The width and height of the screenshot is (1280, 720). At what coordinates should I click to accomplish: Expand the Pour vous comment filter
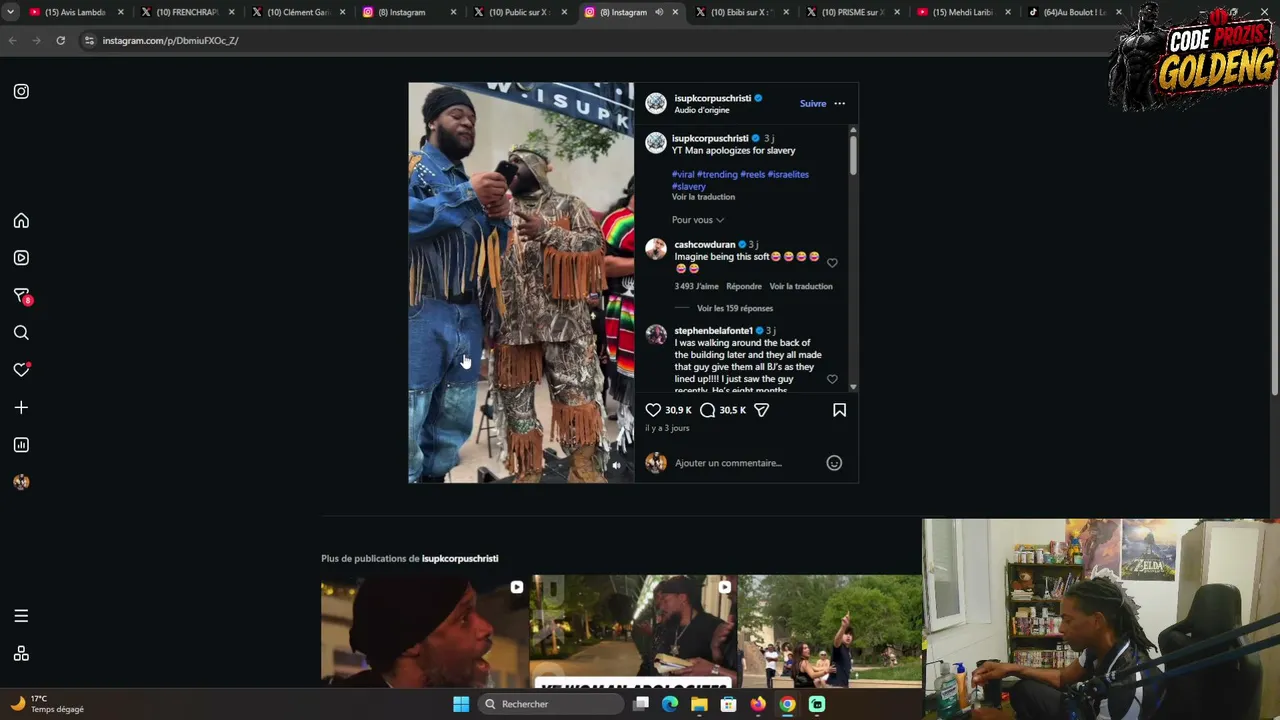pos(698,220)
